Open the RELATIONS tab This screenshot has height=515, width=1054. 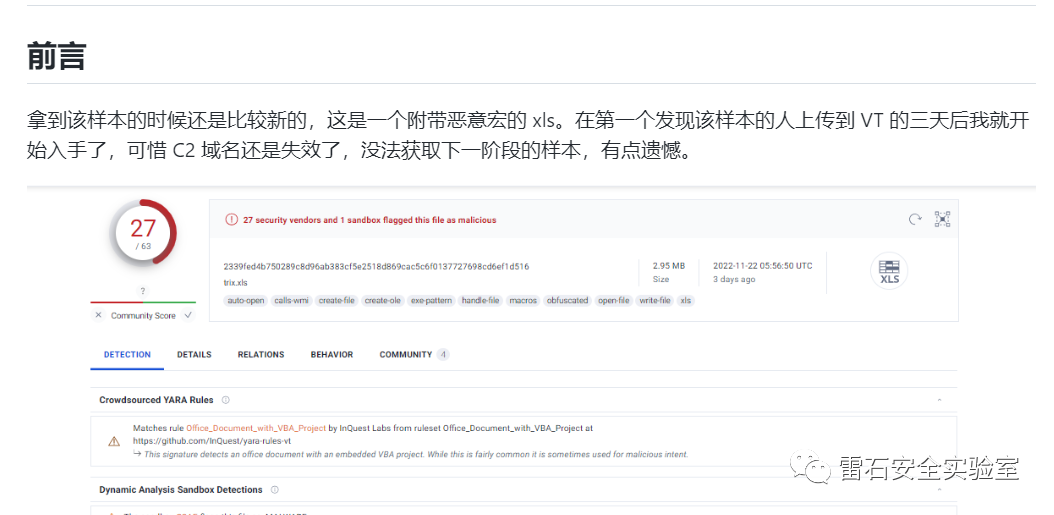(x=261, y=354)
